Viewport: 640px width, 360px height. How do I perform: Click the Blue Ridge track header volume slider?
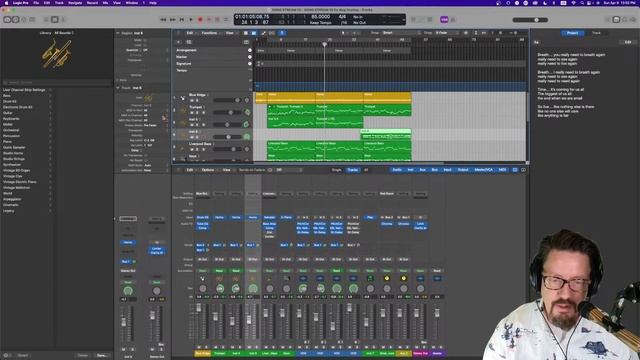point(227,100)
